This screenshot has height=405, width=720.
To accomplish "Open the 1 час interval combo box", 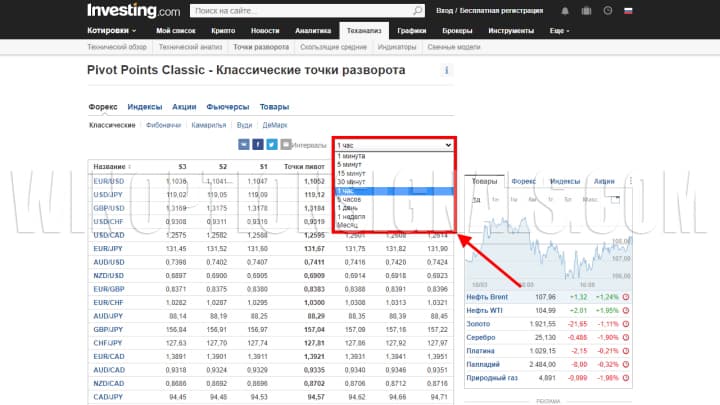I will 394,145.
